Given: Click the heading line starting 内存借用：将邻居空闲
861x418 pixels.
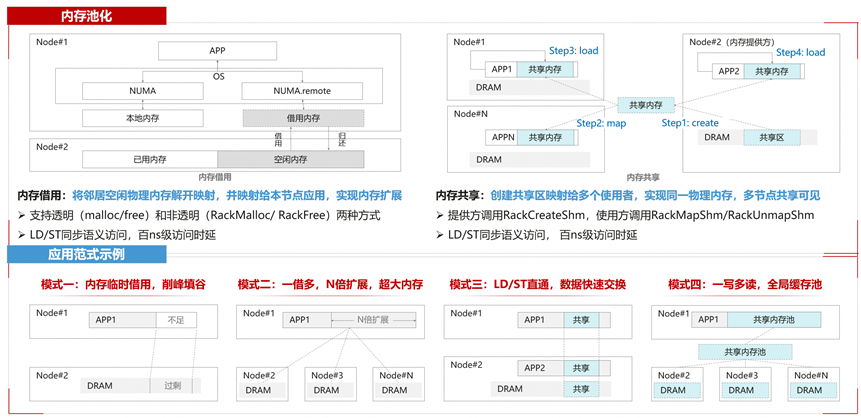Looking at the screenshot, I should [x=210, y=196].
